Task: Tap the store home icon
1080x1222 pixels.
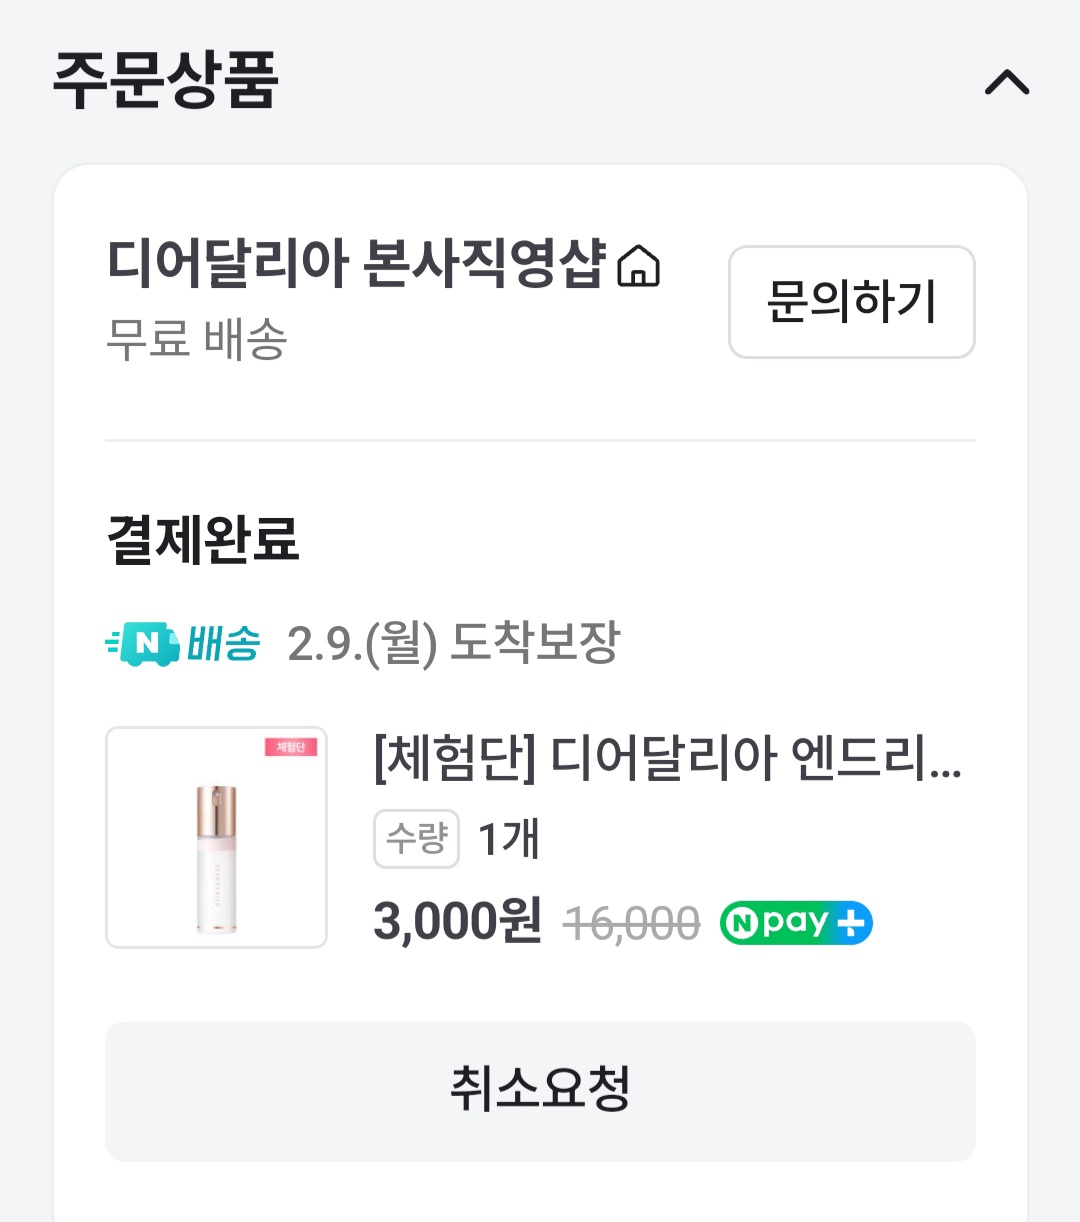Action: (x=638, y=267)
